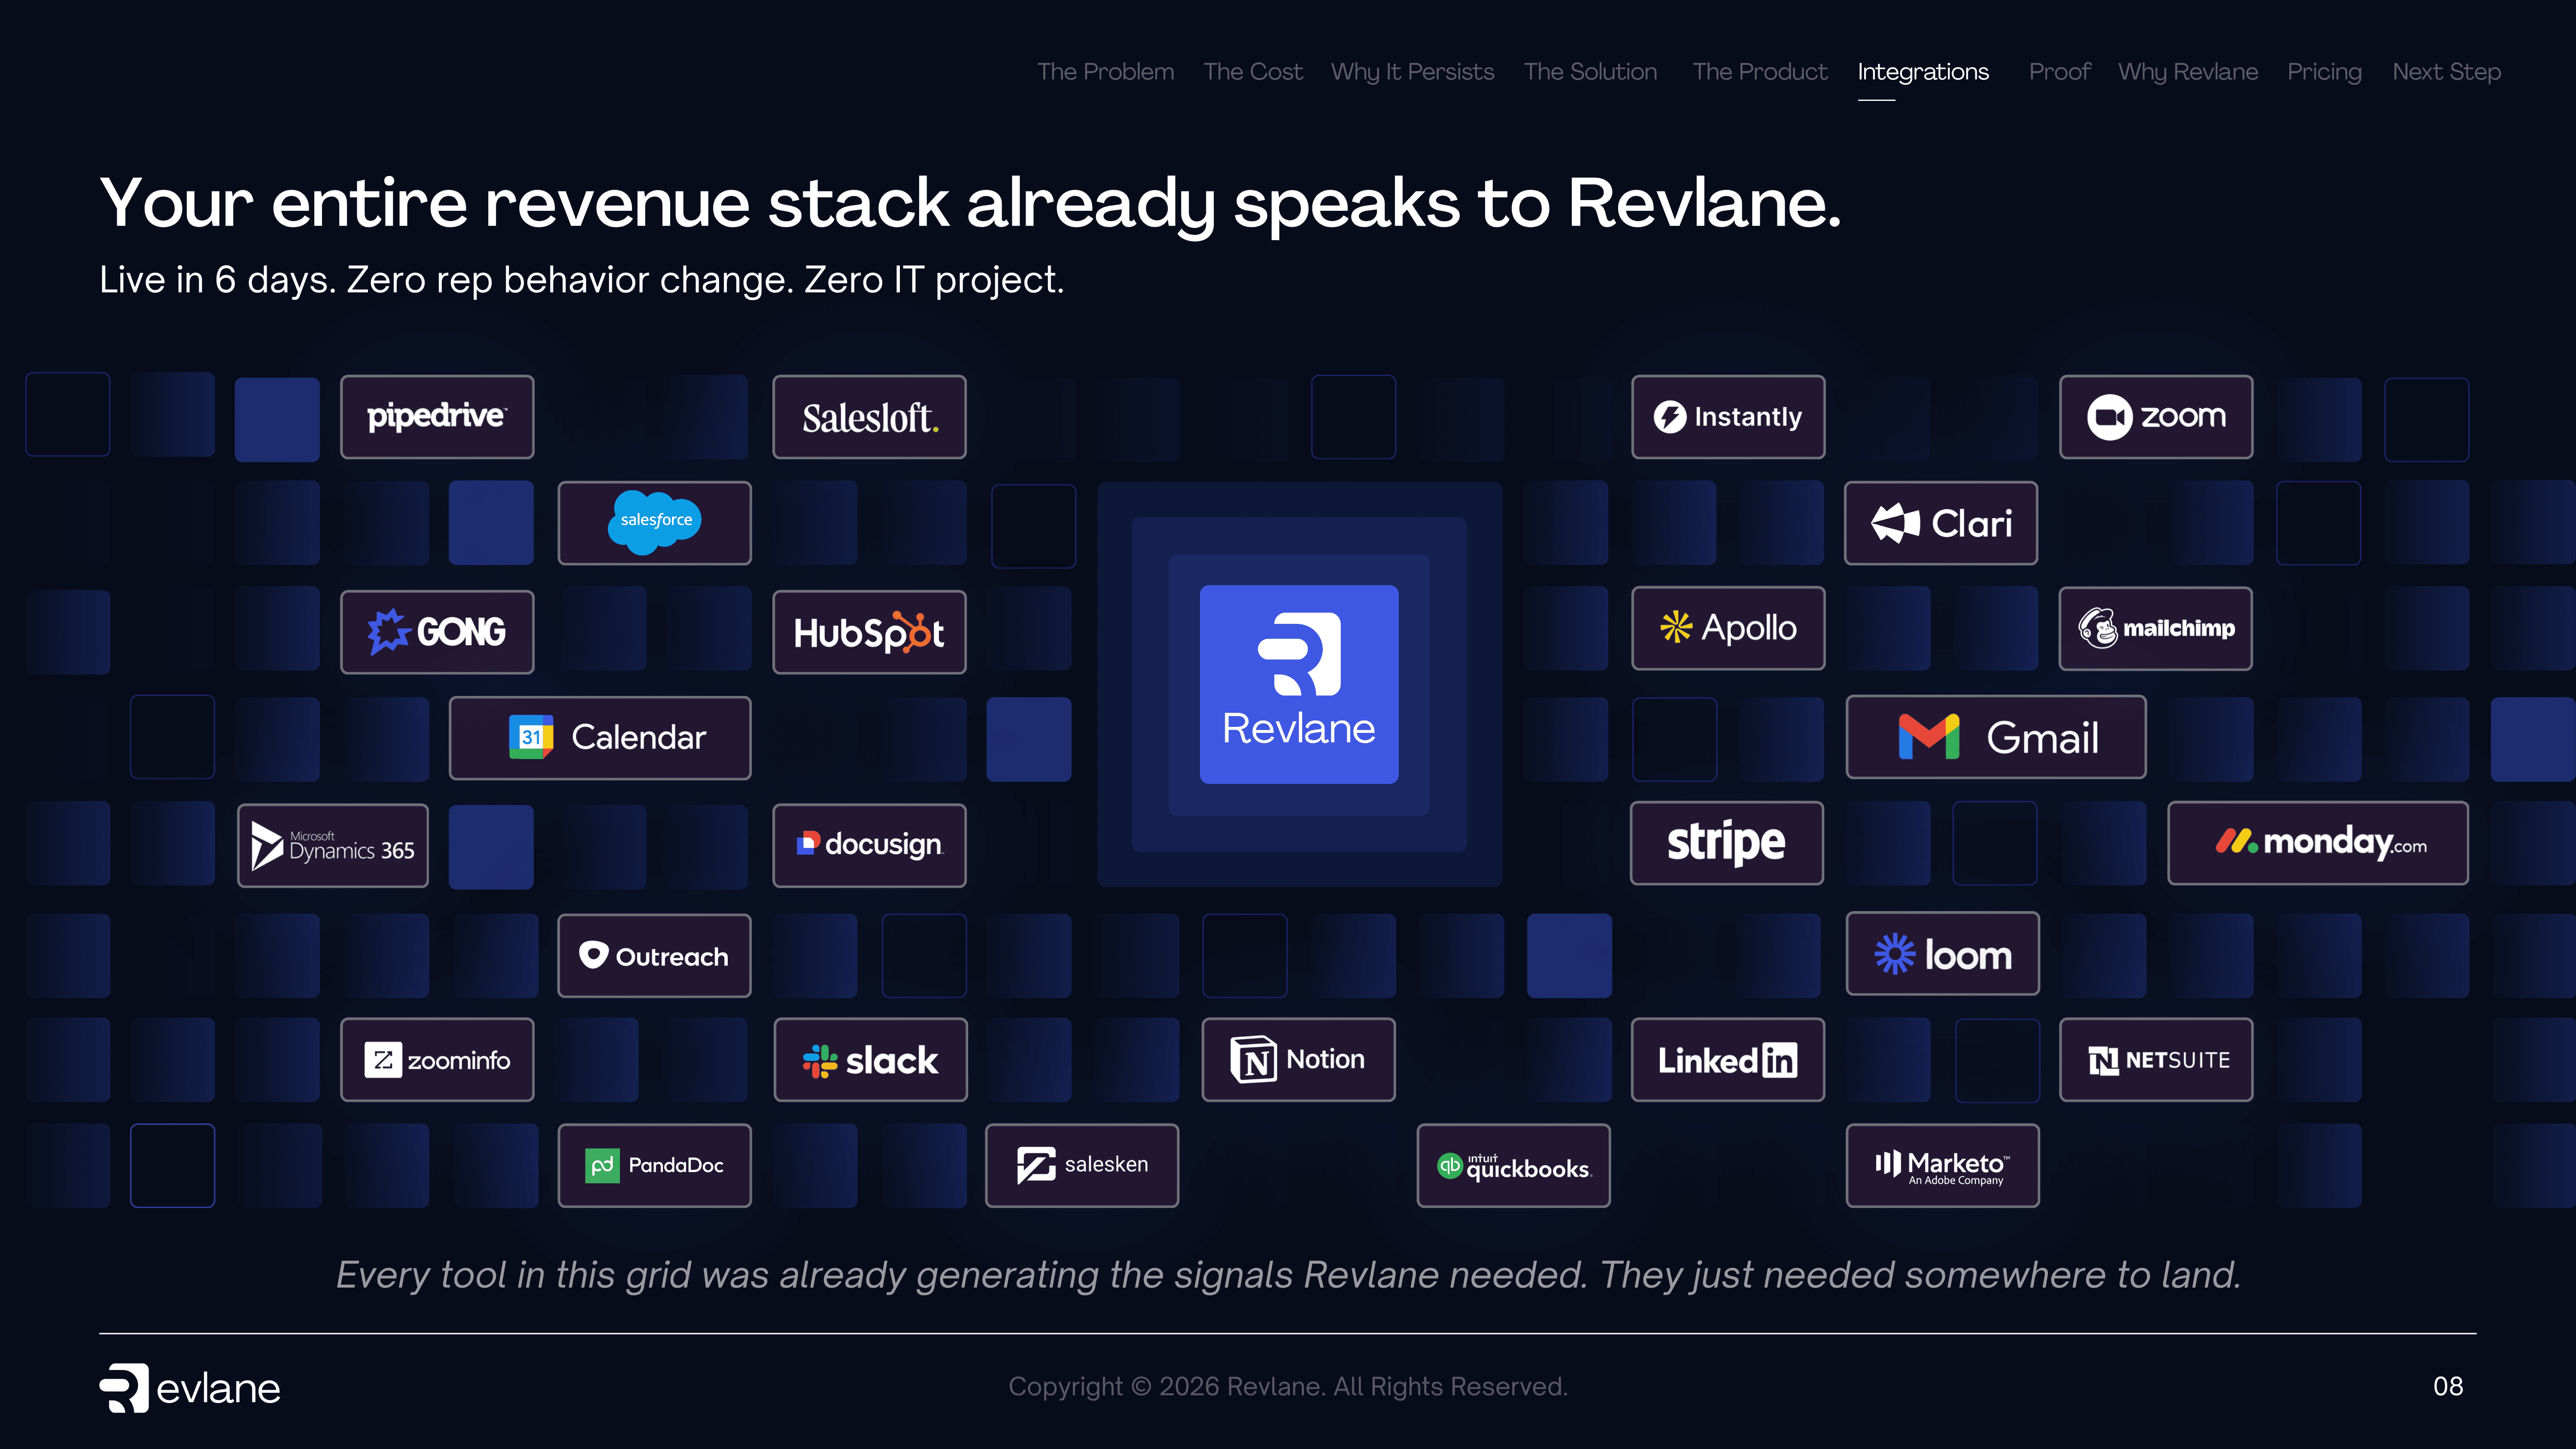Click the PandaDoc logo tile
Screen dimensions: 2576x1449
tap(655, 1166)
